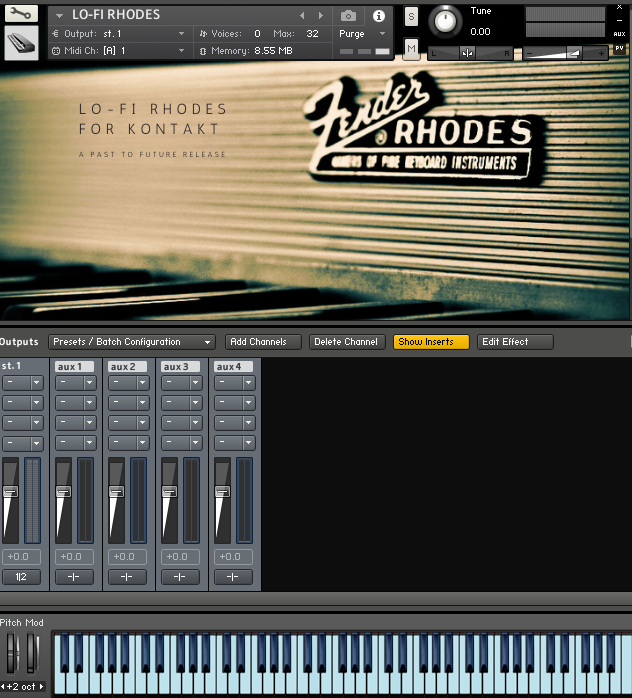Toggle the Show Inserts button
This screenshot has height=698, width=632.
pyautogui.click(x=430, y=342)
